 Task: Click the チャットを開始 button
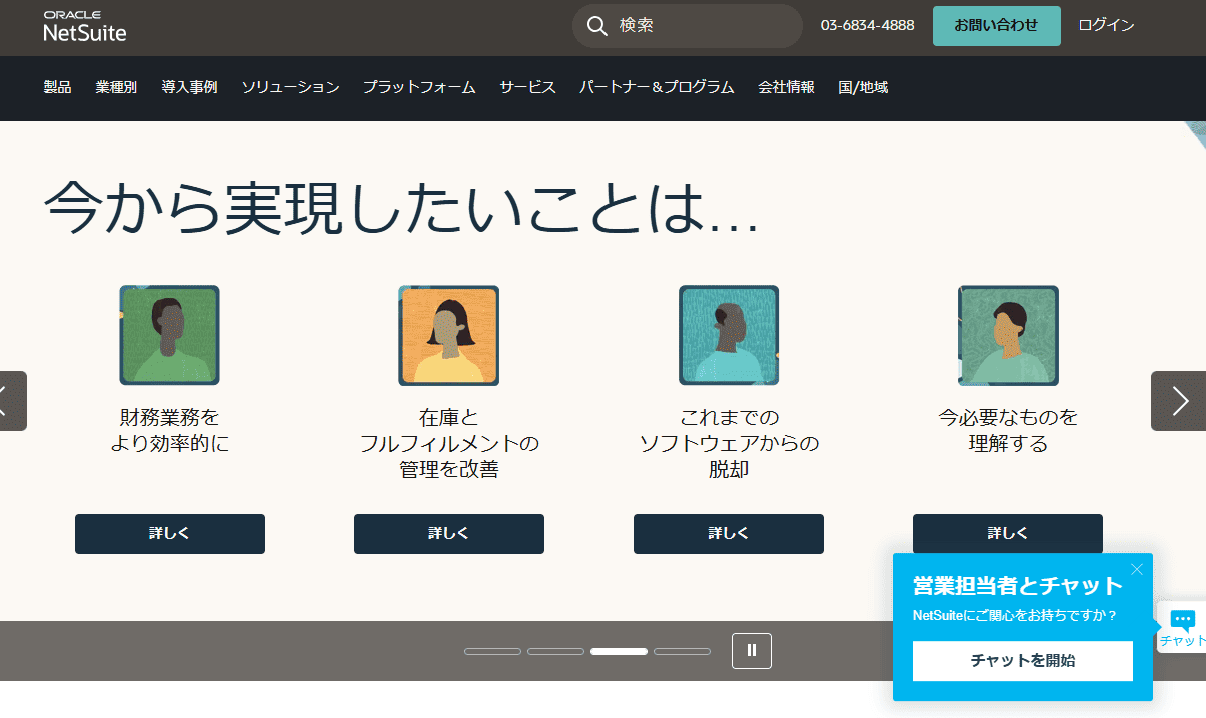(1023, 661)
